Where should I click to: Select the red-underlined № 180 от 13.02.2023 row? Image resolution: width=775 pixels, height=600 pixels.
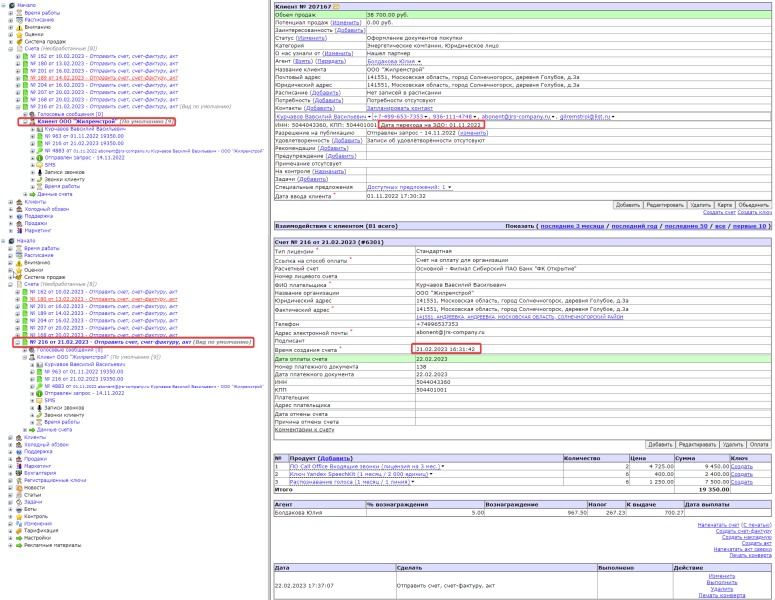coord(103,299)
